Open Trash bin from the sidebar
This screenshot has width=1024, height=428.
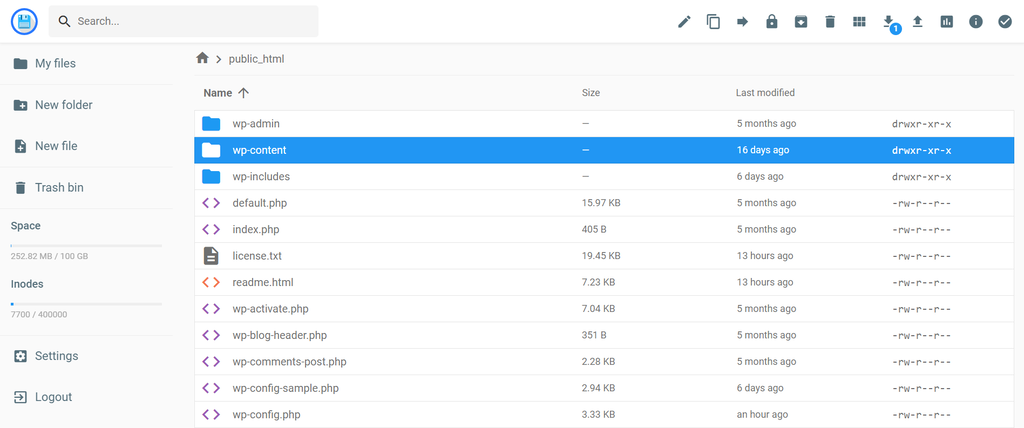click(x=59, y=188)
